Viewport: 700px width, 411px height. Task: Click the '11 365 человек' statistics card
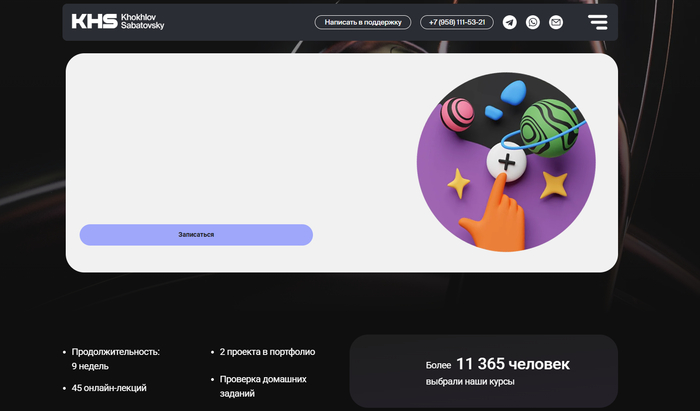coord(483,371)
